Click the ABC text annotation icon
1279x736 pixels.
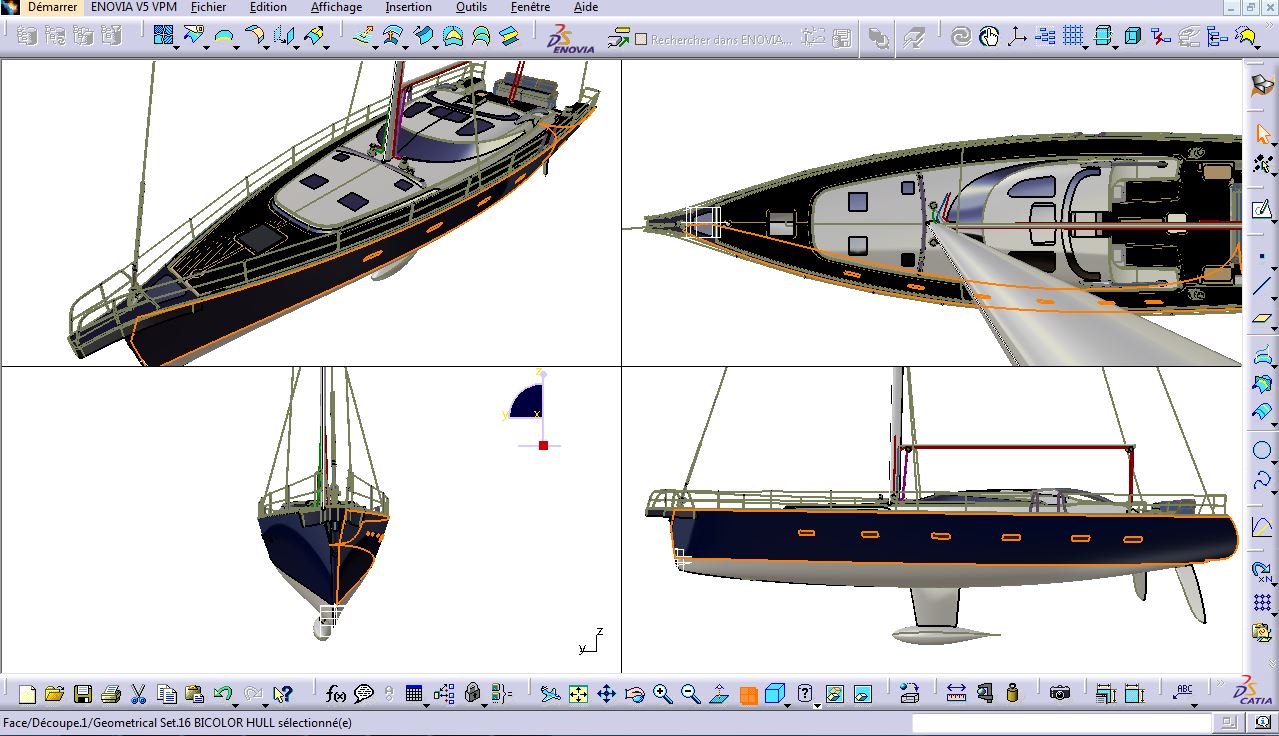[x=1185, y=691]
